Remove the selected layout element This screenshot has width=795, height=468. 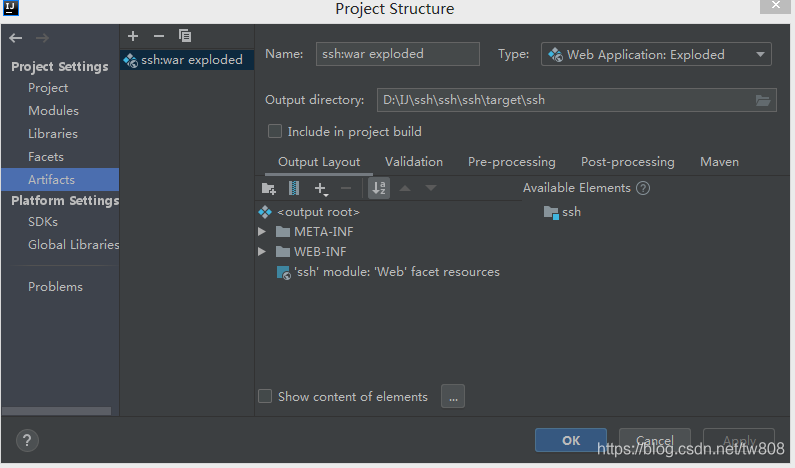(x=346, y=189)
